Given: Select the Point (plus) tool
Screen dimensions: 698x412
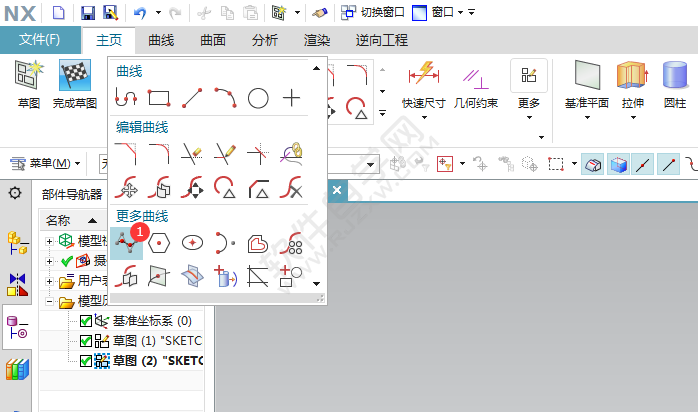Looking at the screenshot, I should pyautogui.click(x=292, y=98).
